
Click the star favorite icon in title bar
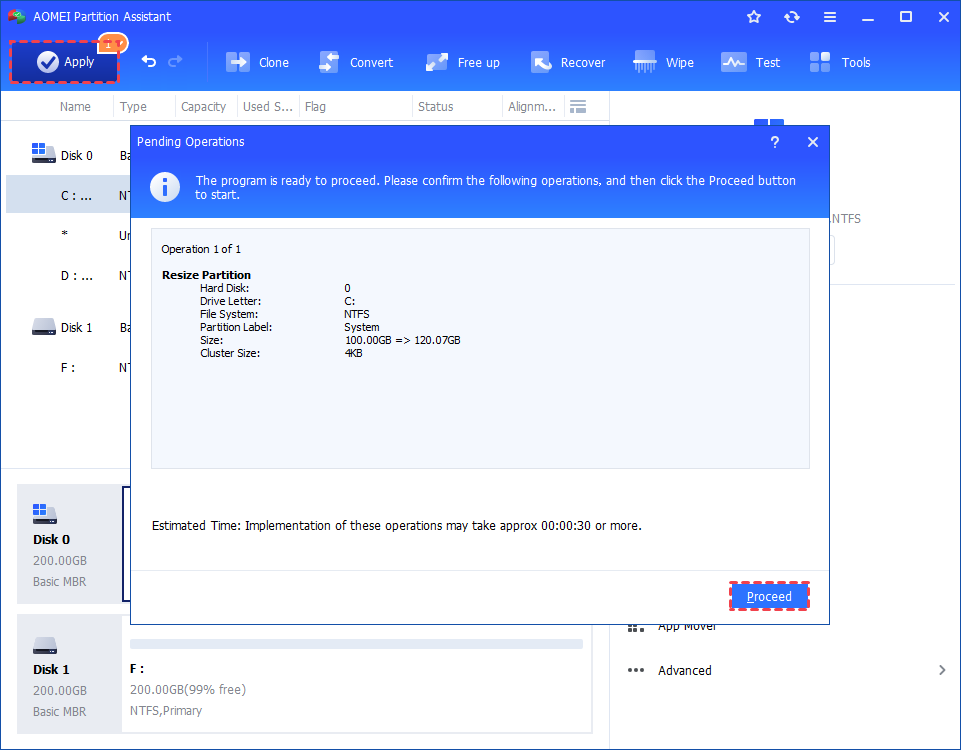point(754,17)
